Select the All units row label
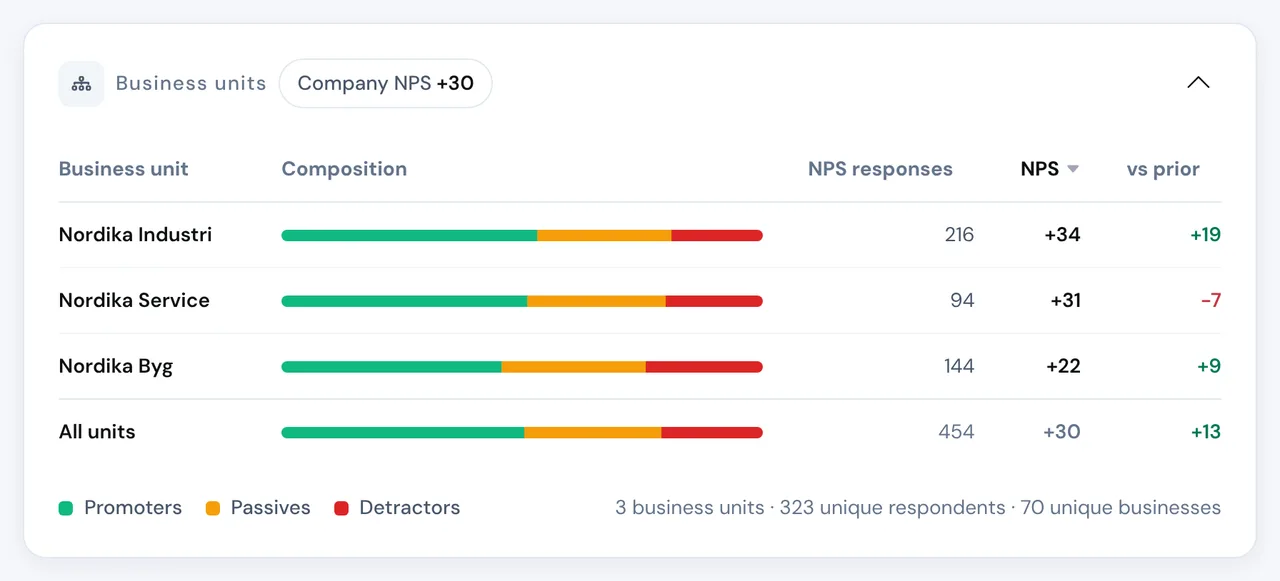Screen dimensions: 1280x581 click(97, 432)
